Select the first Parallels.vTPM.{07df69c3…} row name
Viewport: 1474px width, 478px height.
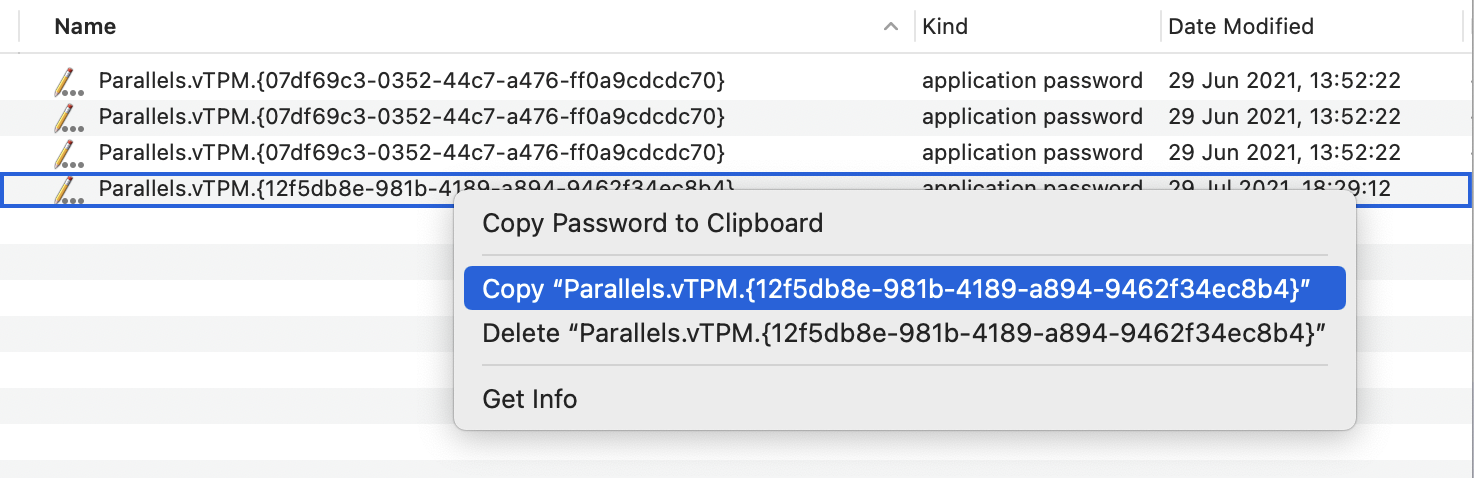point(411,81)
